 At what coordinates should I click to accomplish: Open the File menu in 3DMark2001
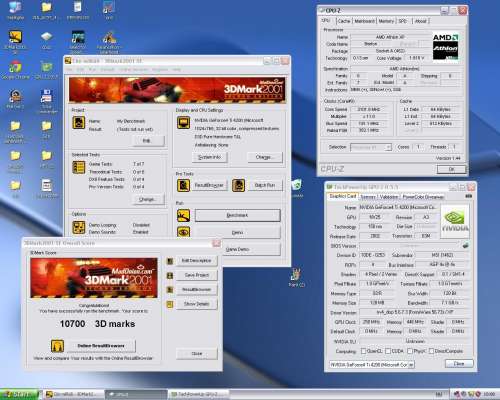point(69,69)
